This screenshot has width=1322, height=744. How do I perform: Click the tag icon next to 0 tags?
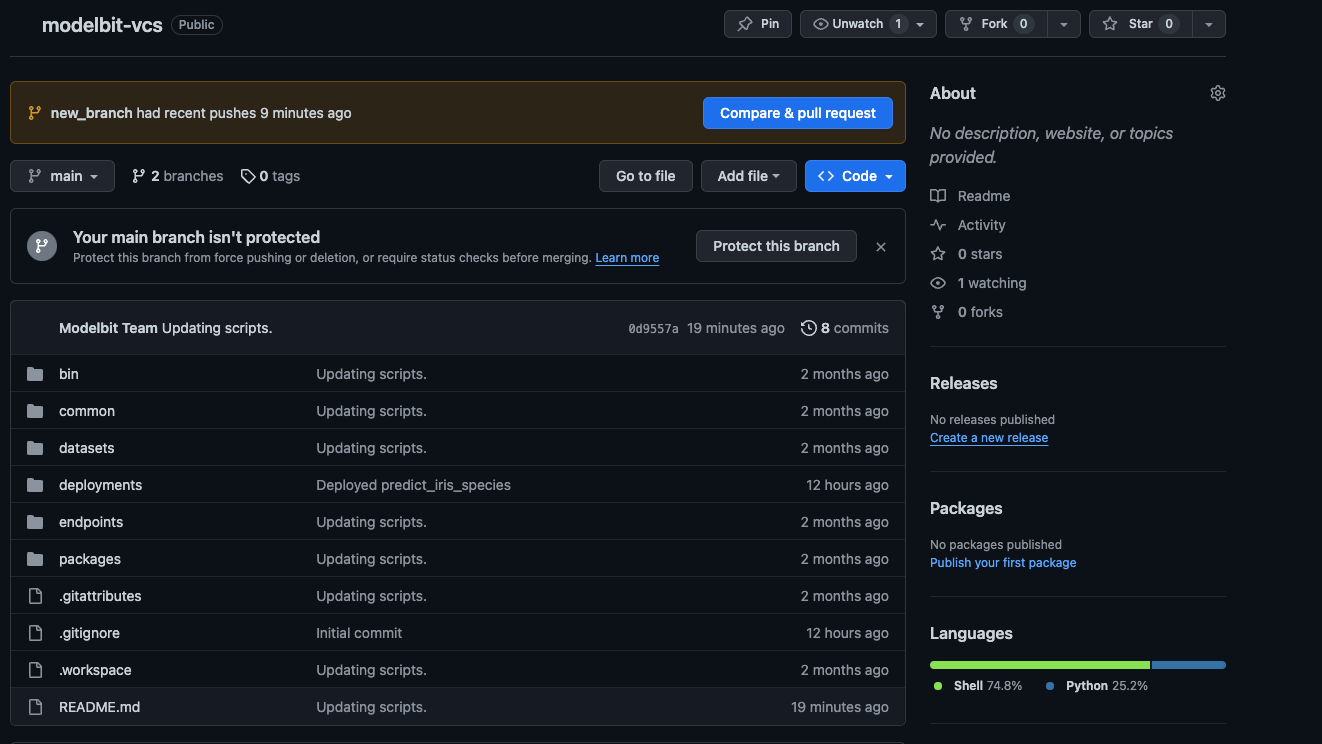click(248, 176)
